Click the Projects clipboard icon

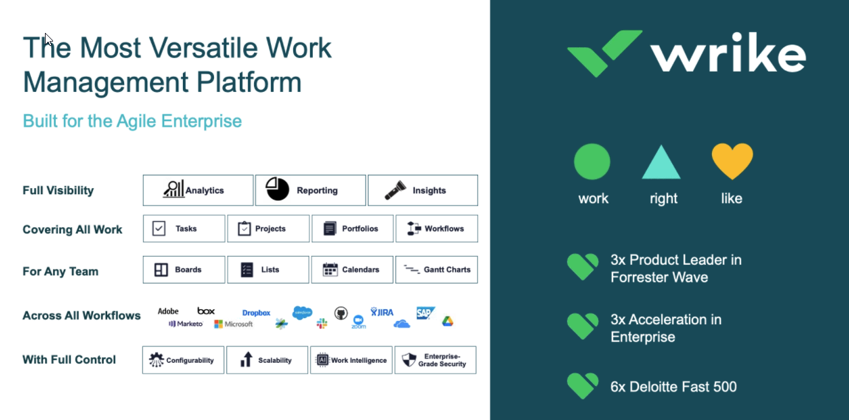pos(245,228)
